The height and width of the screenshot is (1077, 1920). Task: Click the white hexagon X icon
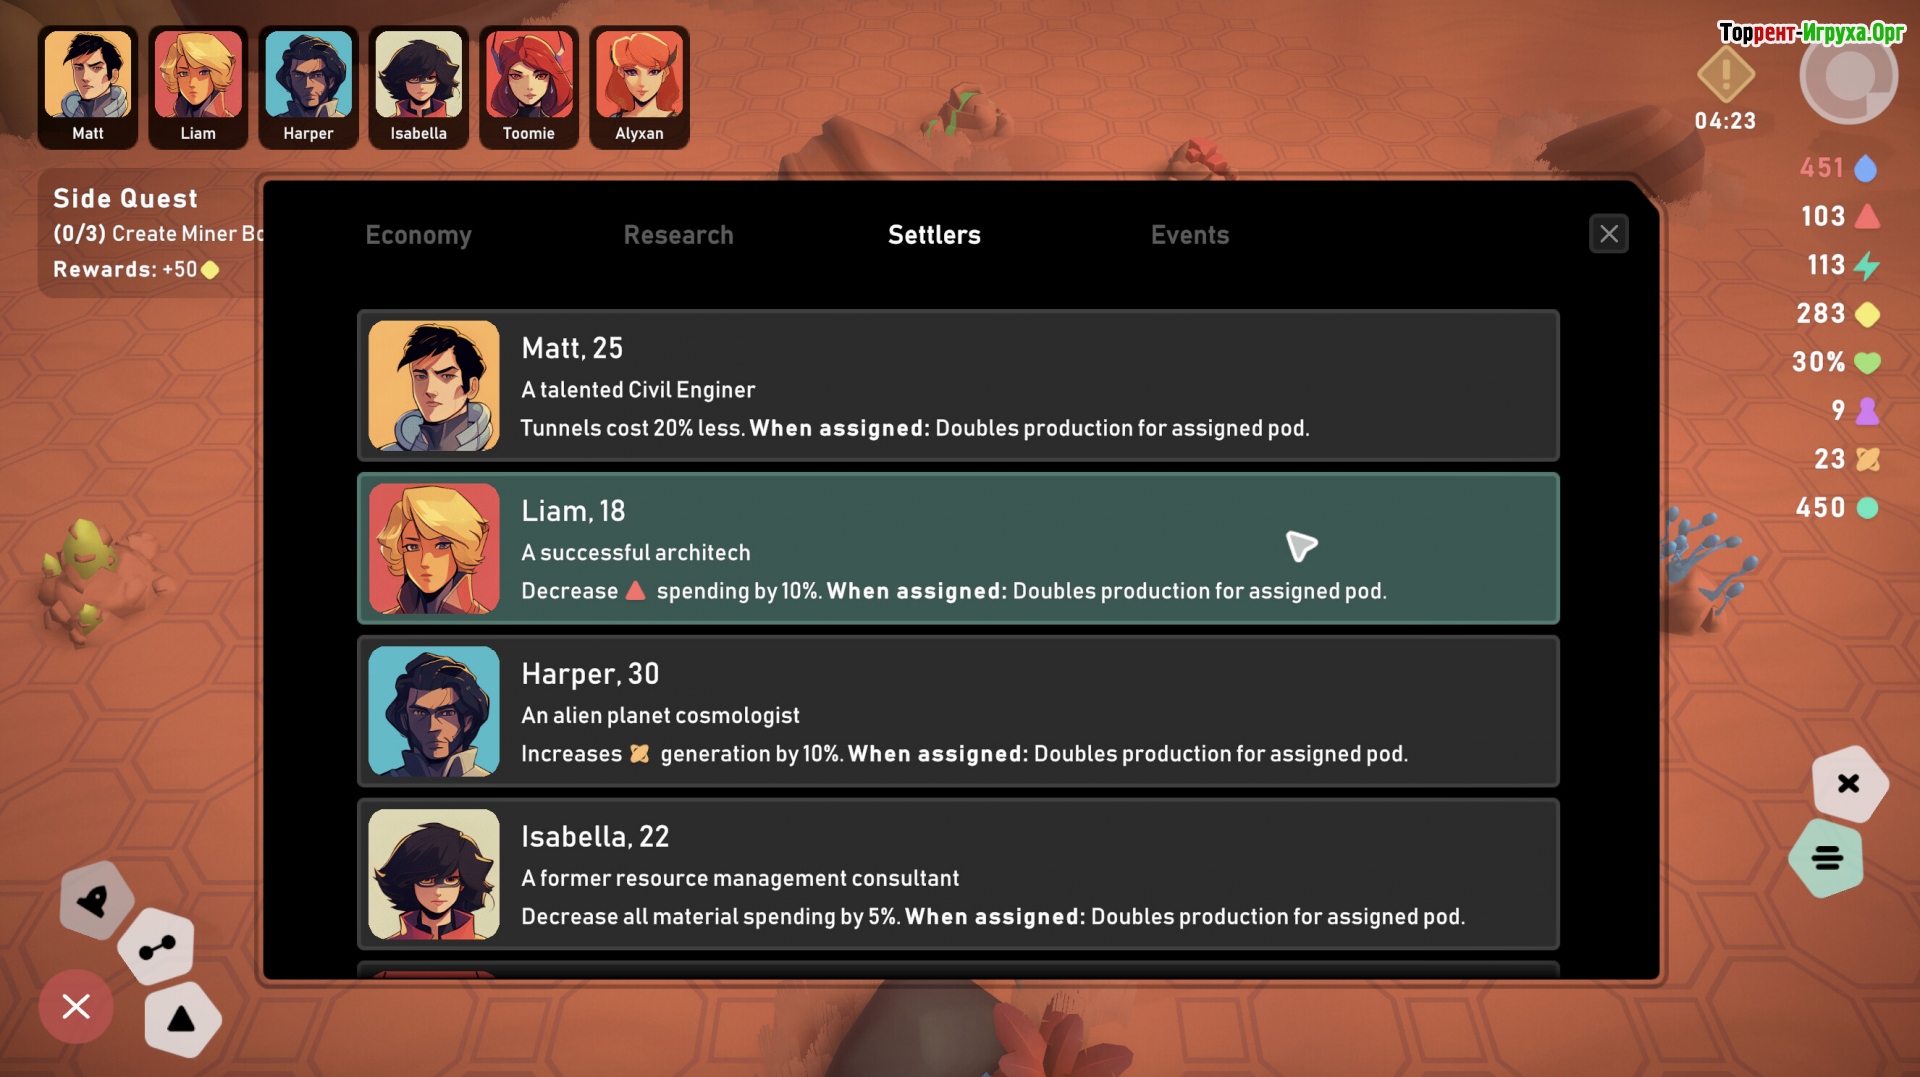point(1849,783)
